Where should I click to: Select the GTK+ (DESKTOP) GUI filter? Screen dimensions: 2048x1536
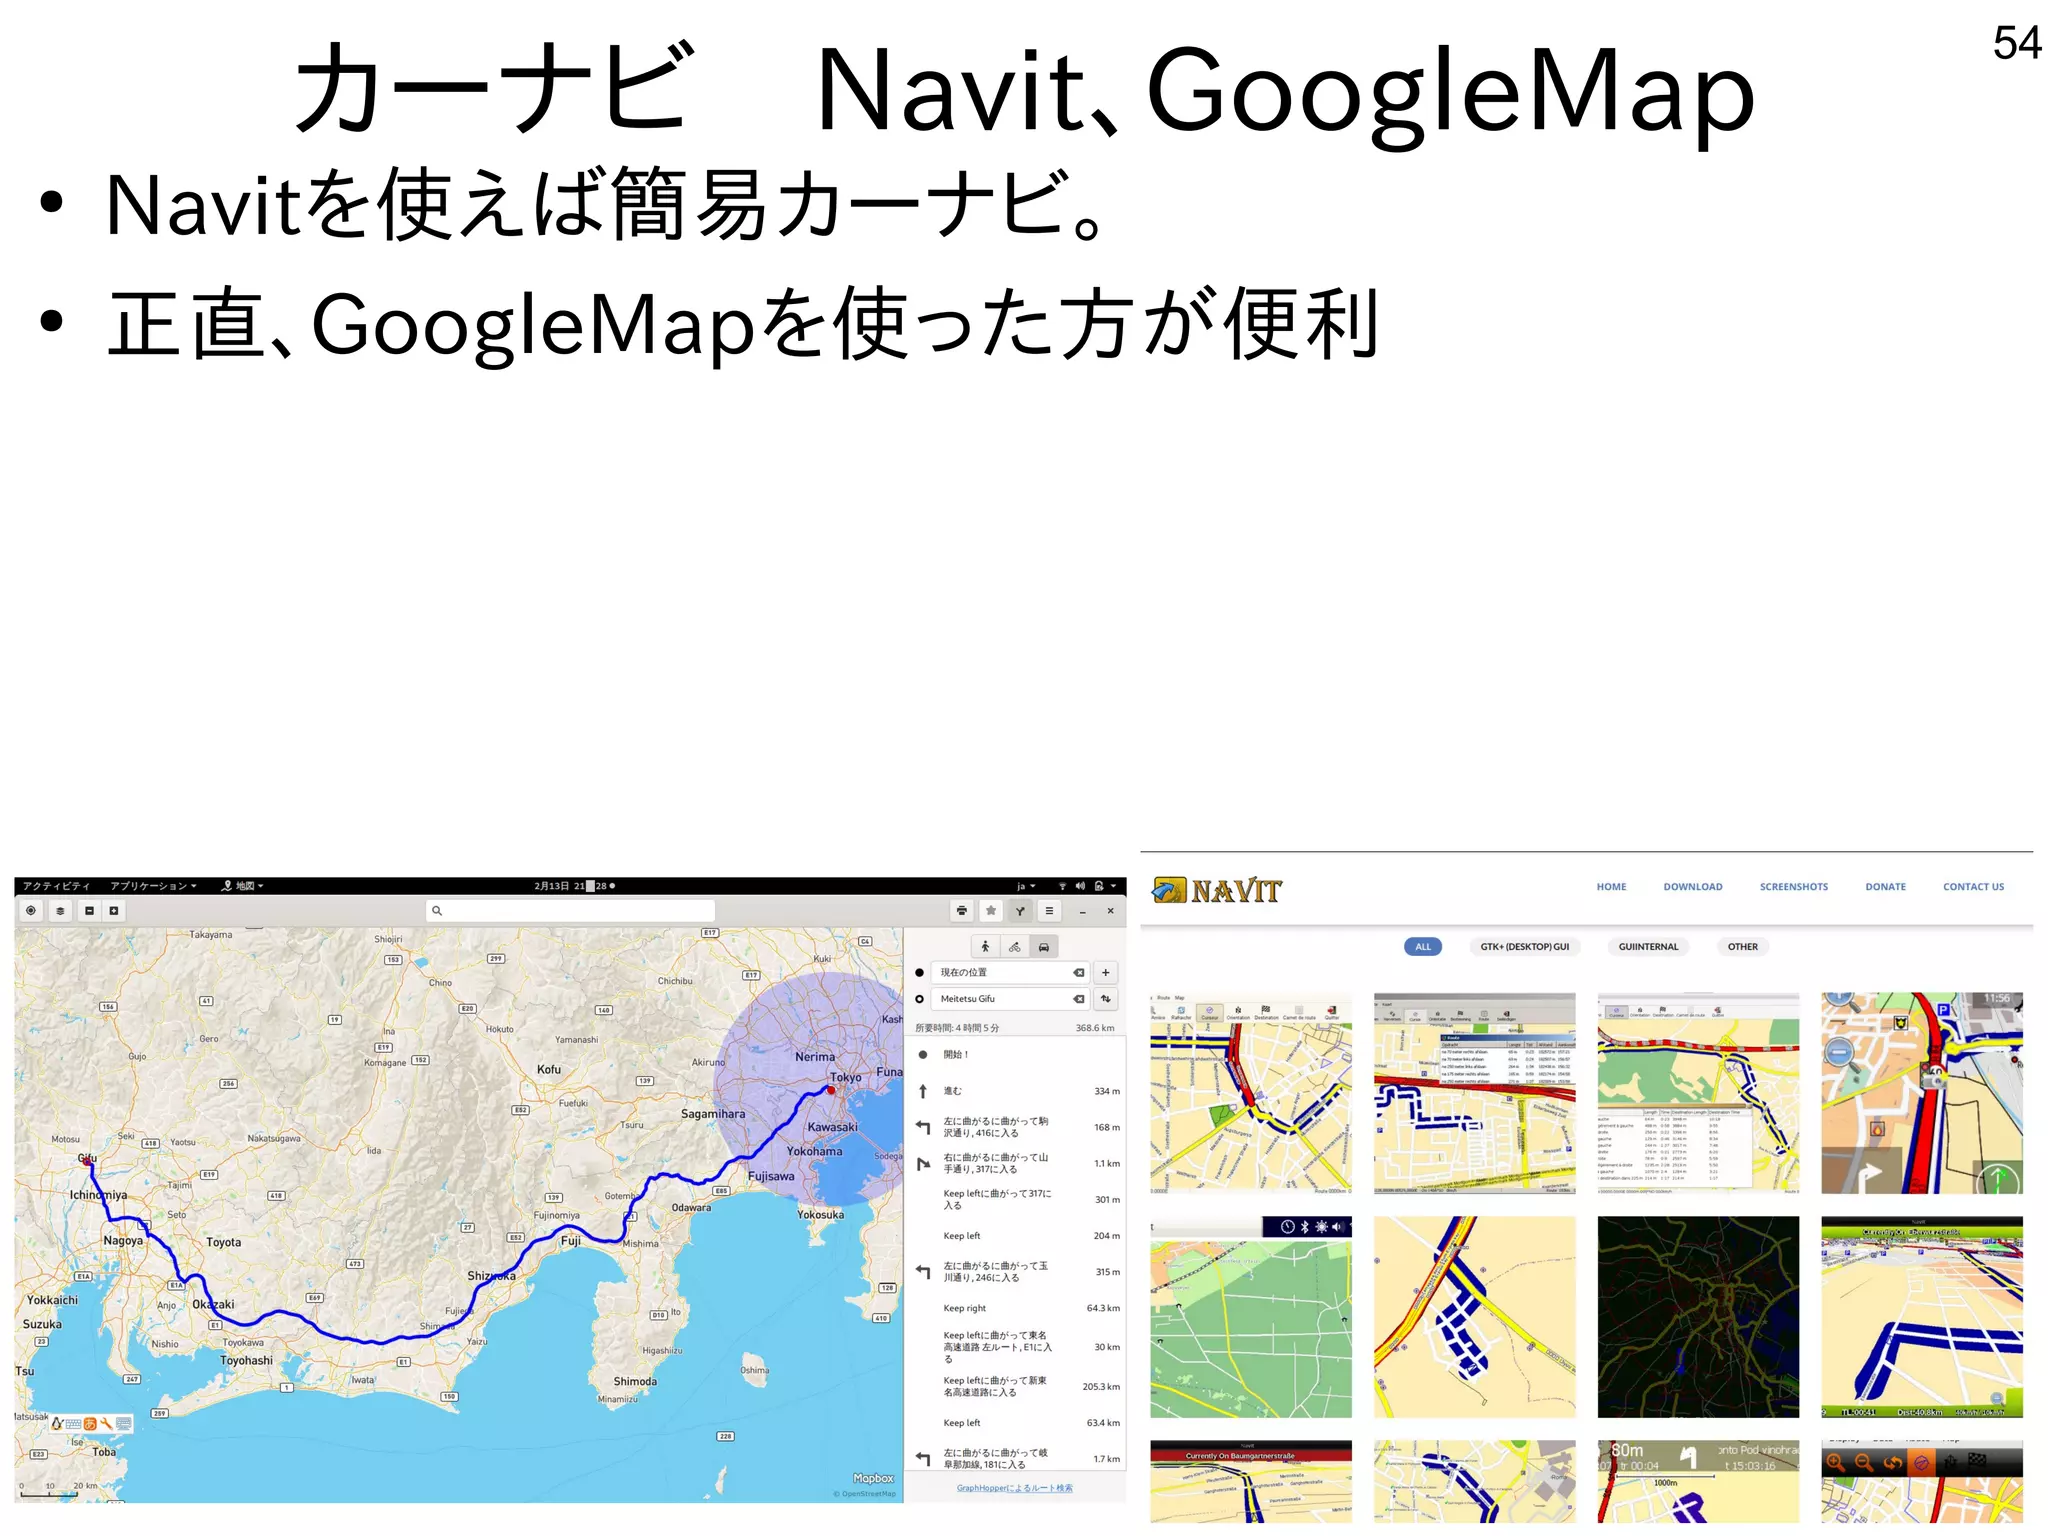[x=1525, y=947]
